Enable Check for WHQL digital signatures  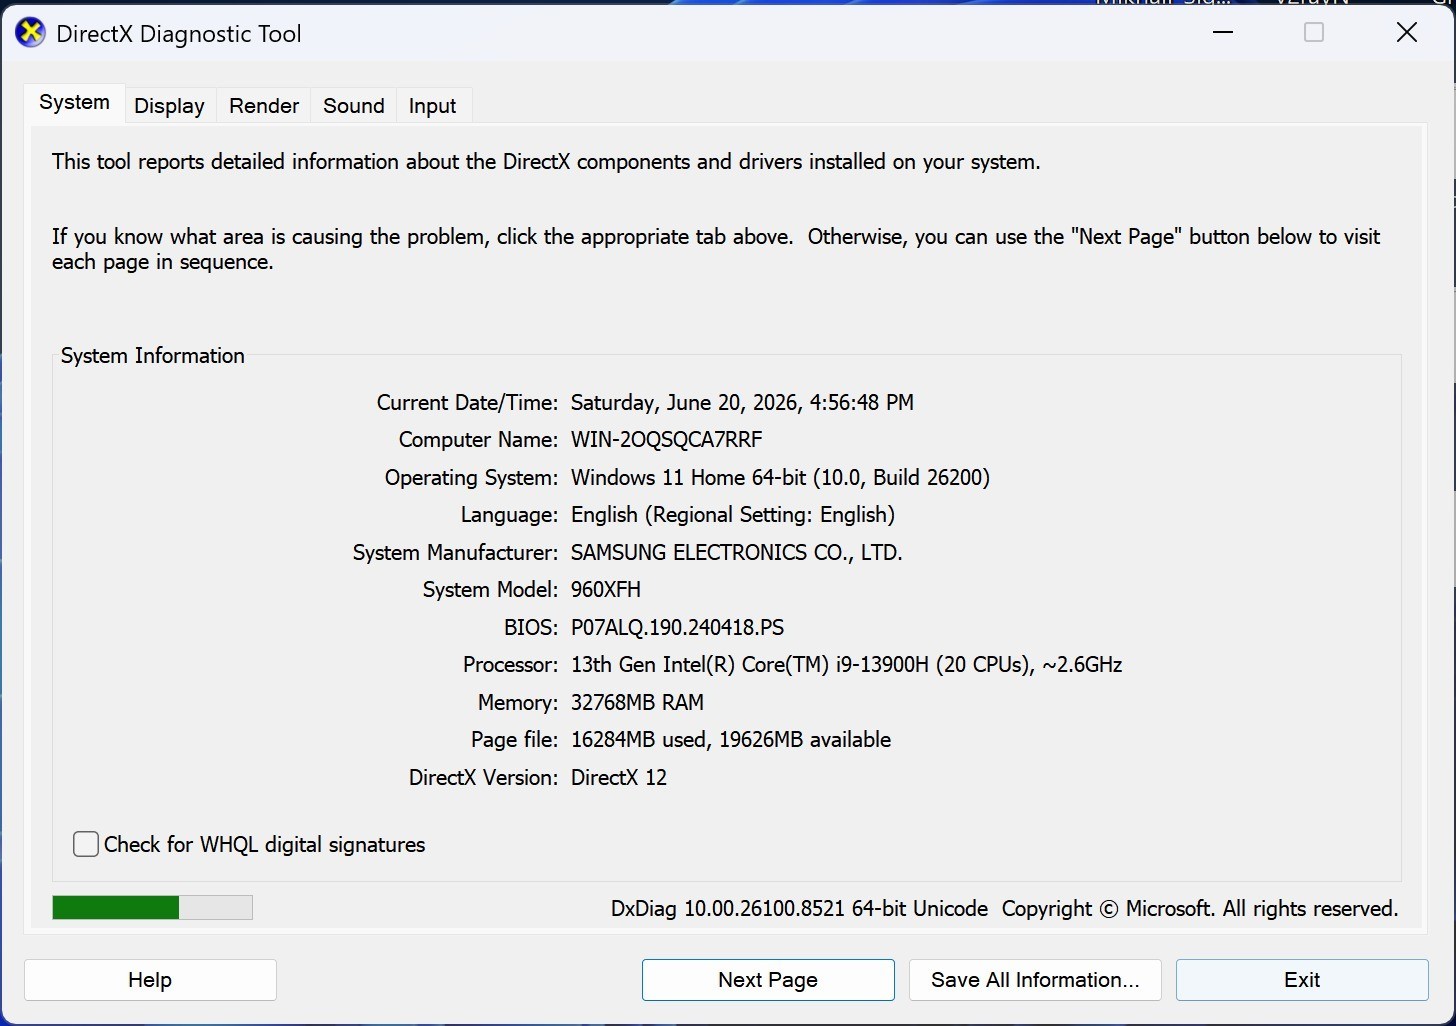point(86,844)
